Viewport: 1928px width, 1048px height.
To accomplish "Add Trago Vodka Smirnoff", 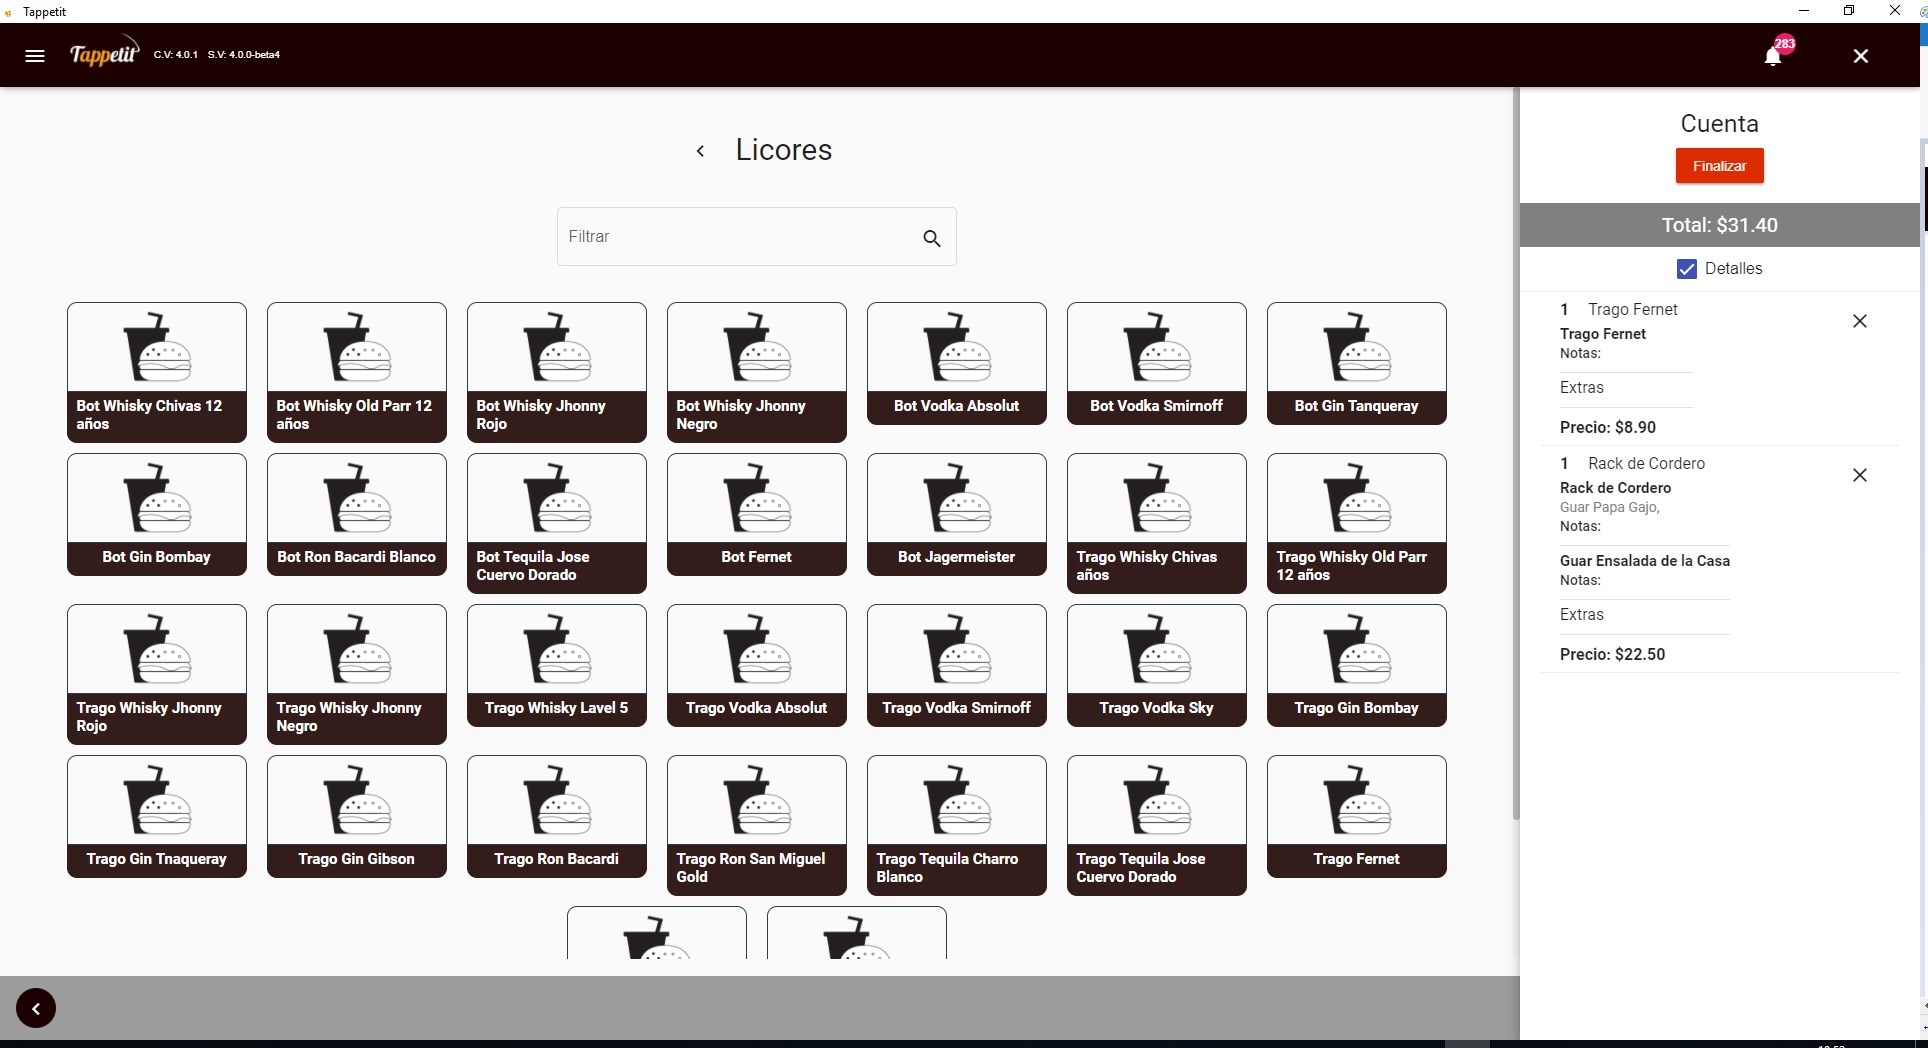I will pos(957,665).
